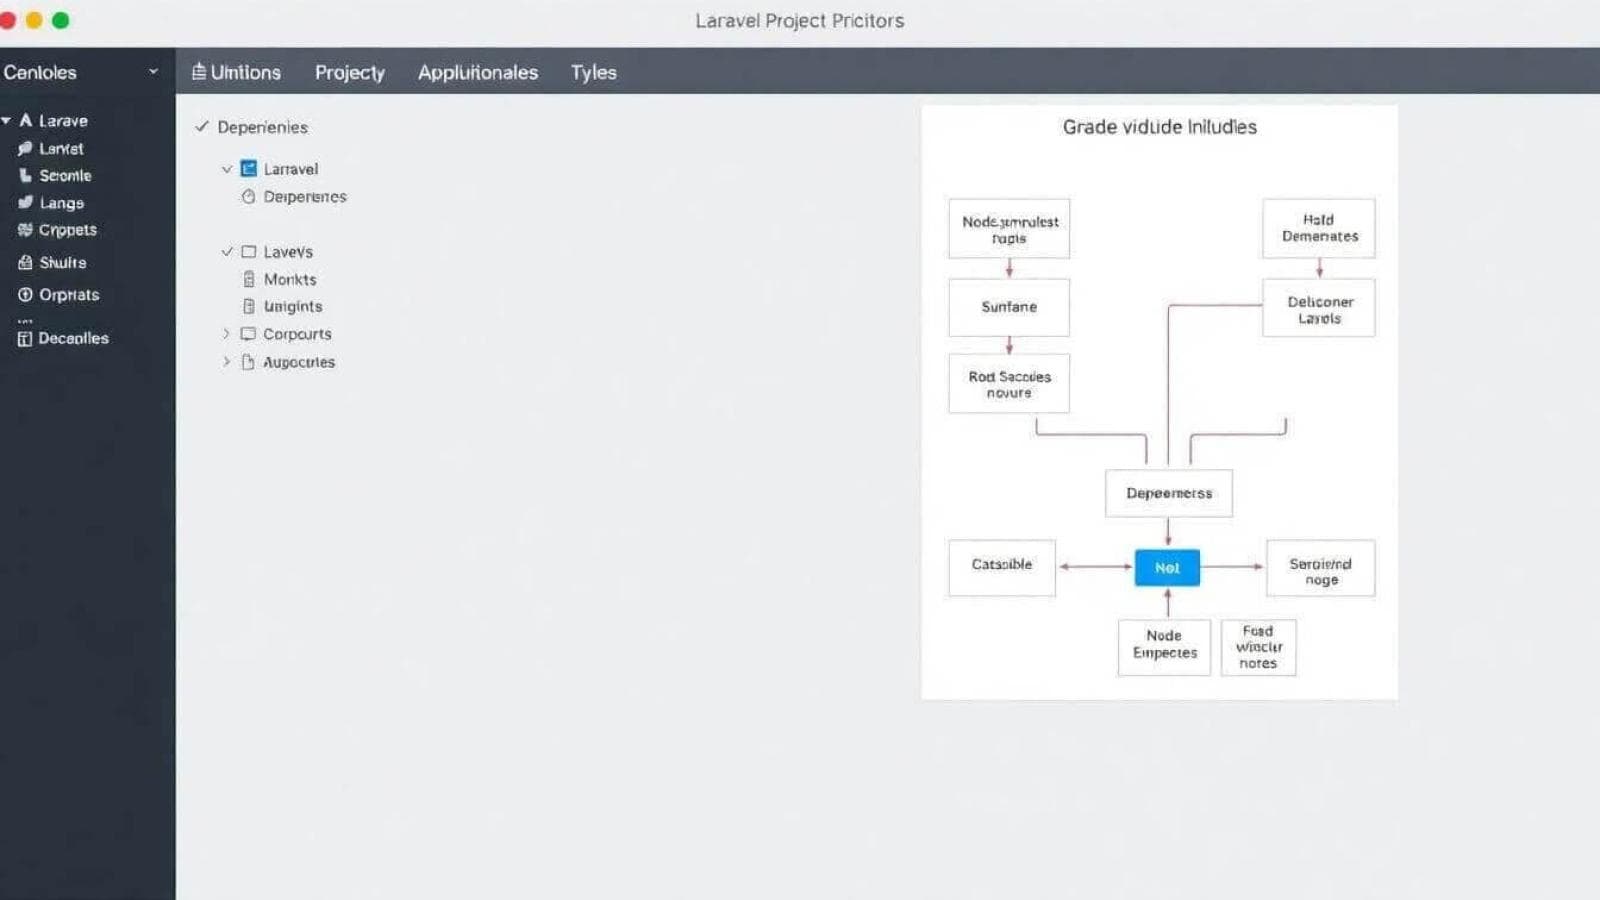Click the blue Larravel tree icon
The height and width of the screenshot is (900, 1600).
click(249, 168)
